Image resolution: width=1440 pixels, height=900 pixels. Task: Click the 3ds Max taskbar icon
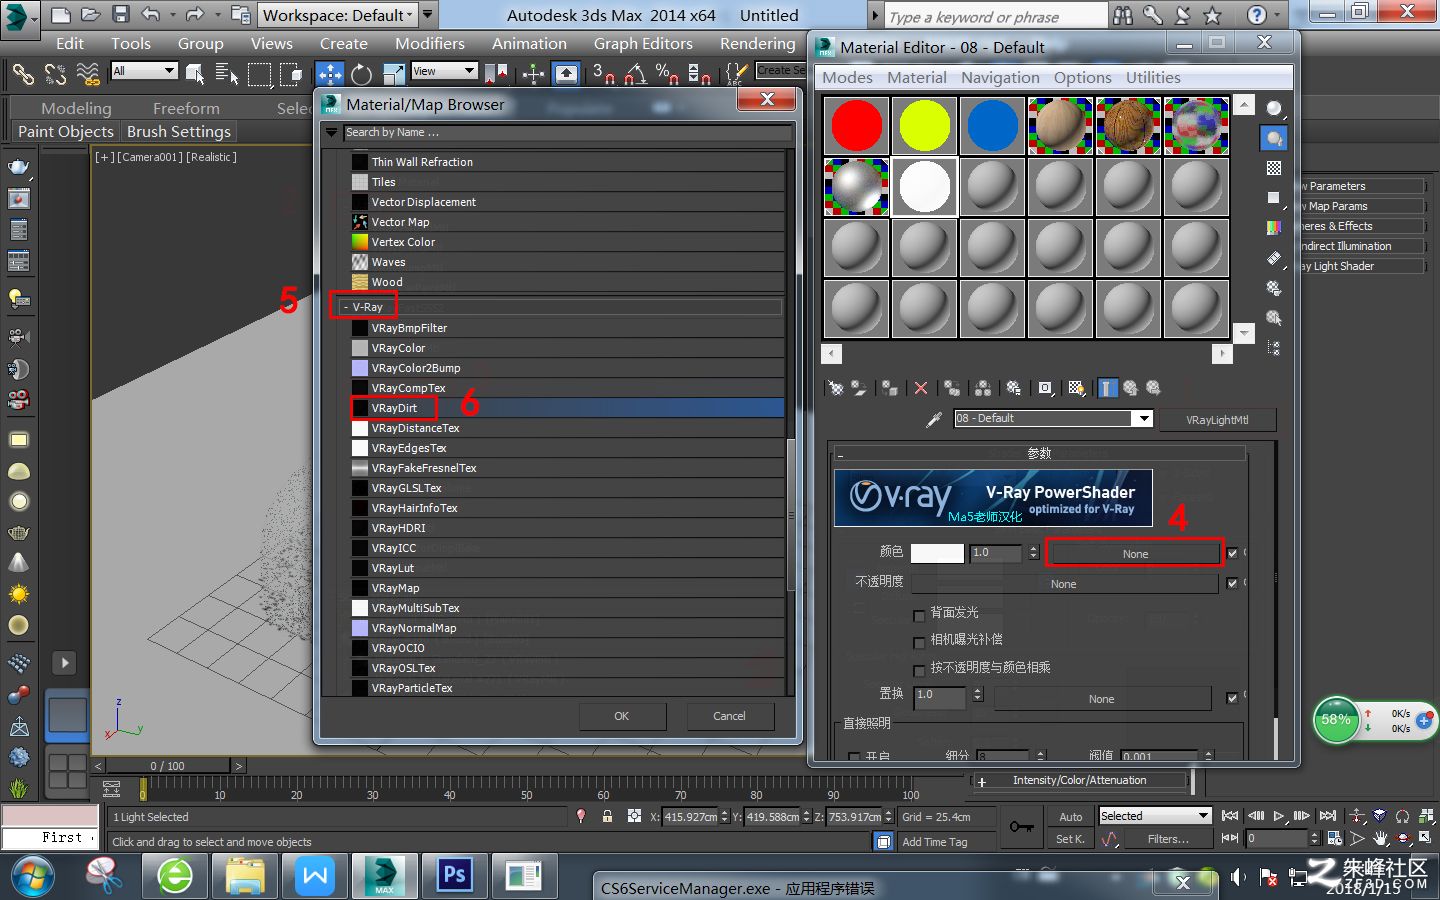(x=385, y=876)
